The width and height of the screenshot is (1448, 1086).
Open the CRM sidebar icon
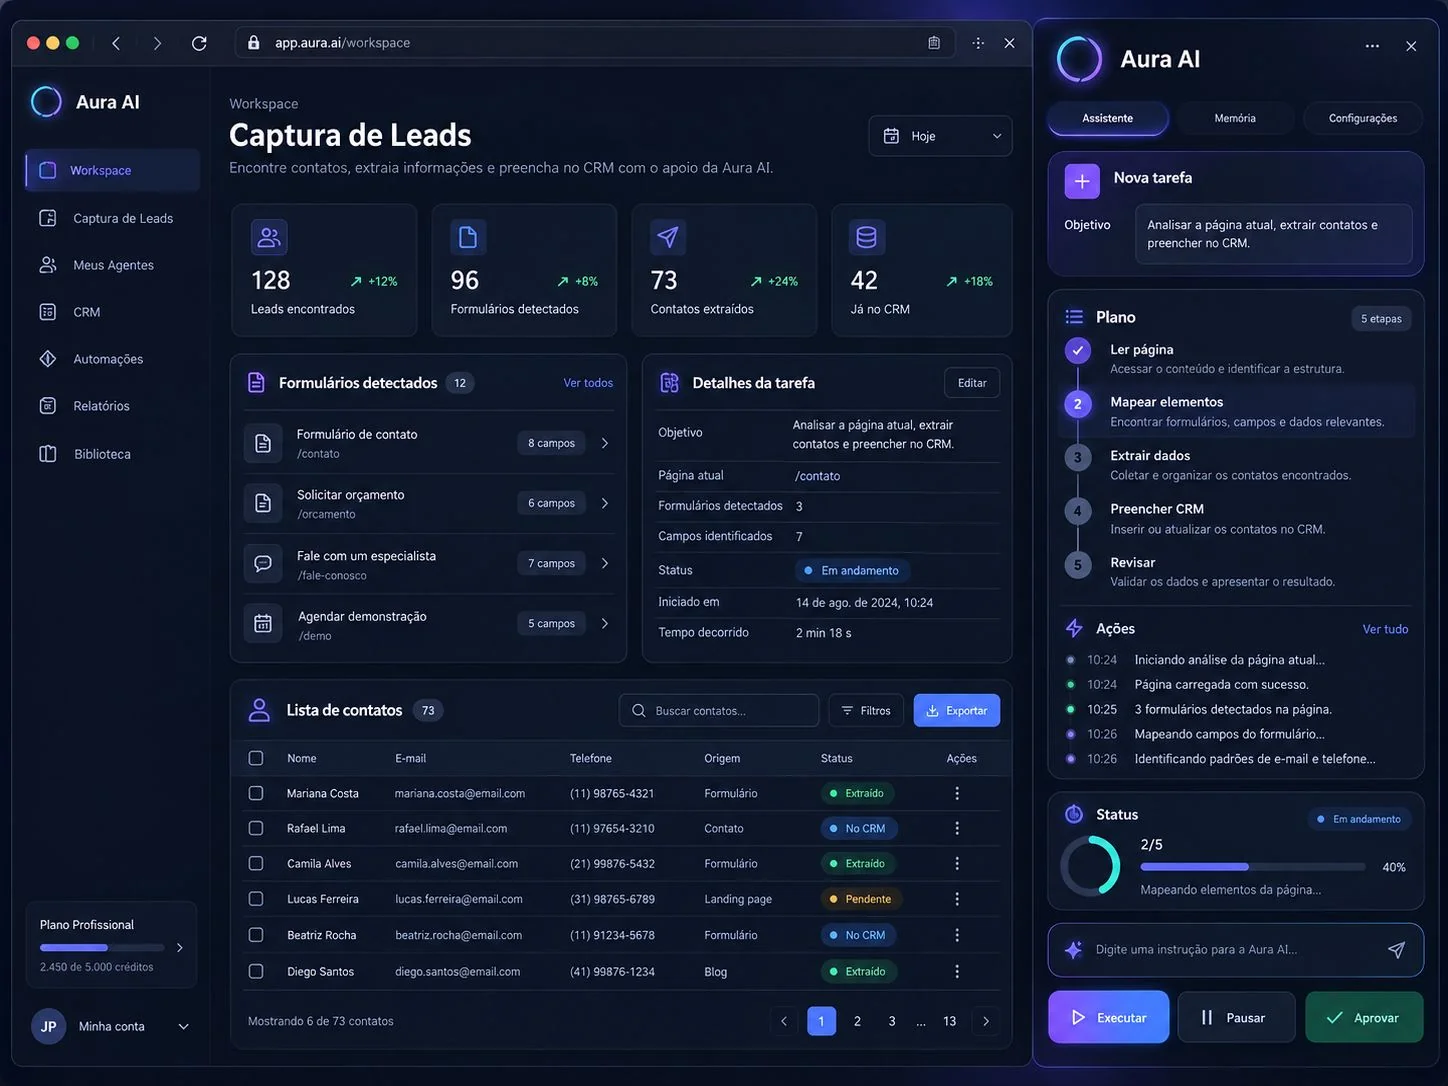point(47,312)
